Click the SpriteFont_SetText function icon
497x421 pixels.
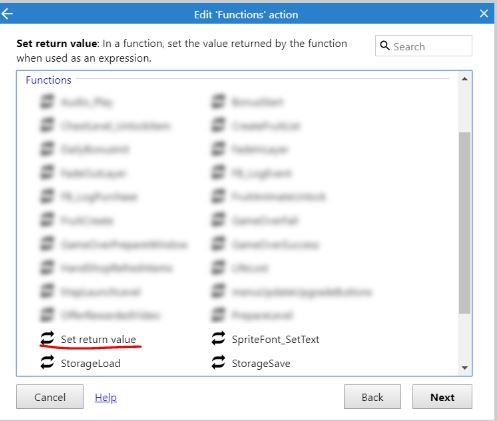point(218,339)
